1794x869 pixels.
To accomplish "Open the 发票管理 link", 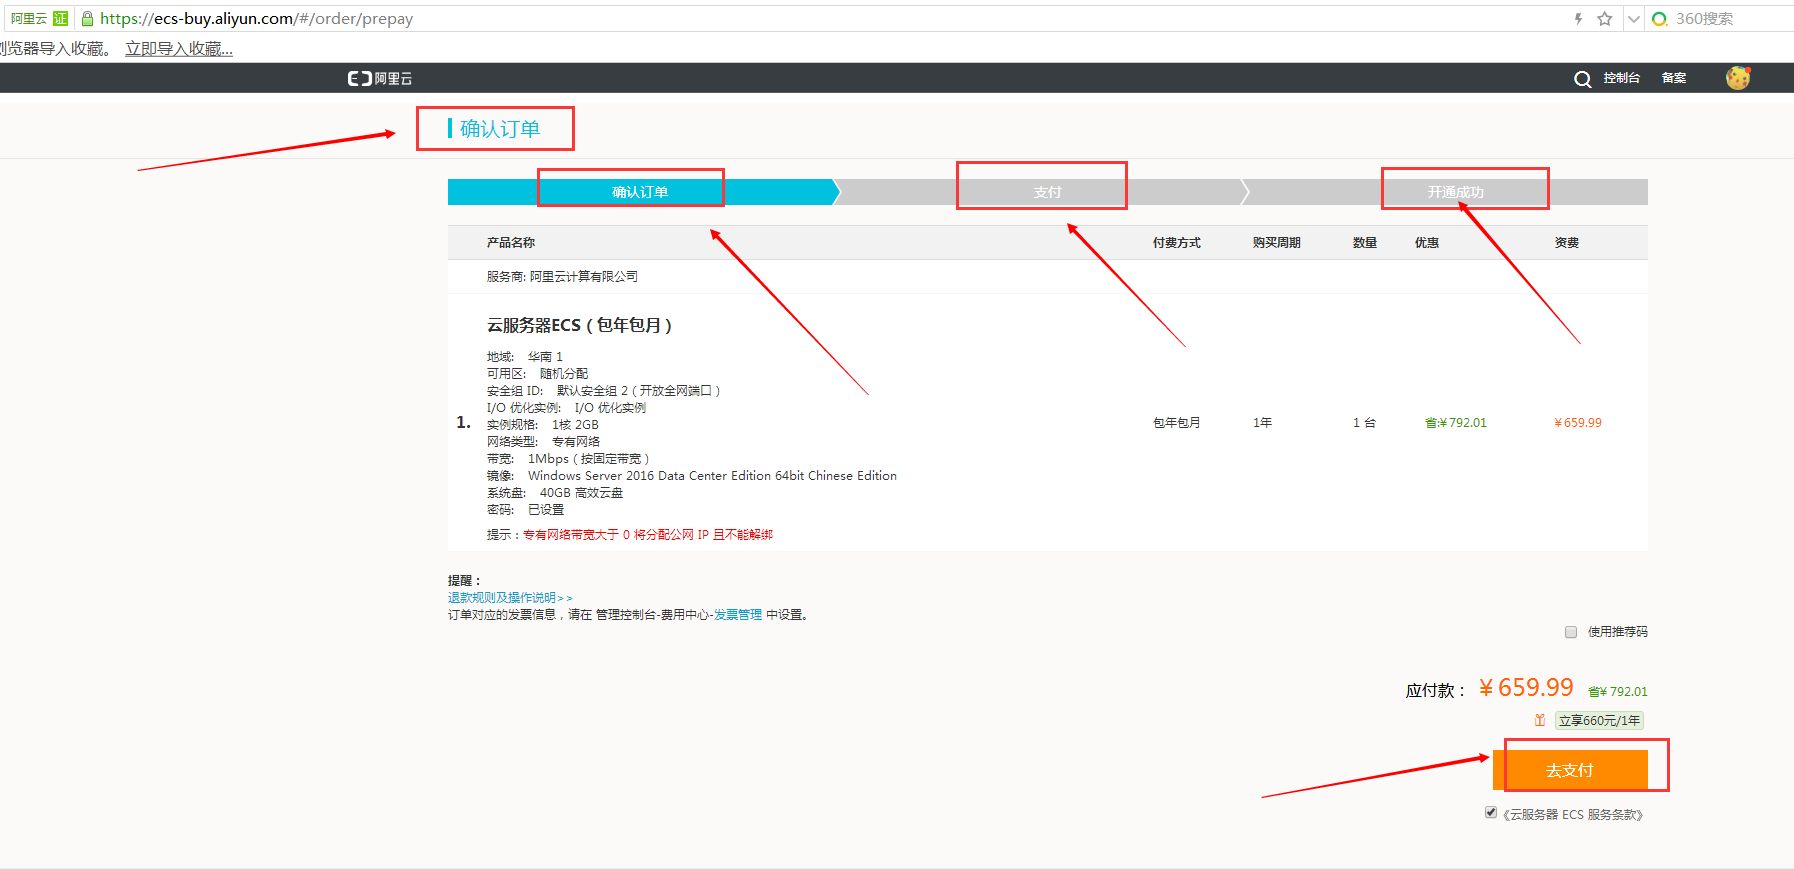I will [738, 615].
